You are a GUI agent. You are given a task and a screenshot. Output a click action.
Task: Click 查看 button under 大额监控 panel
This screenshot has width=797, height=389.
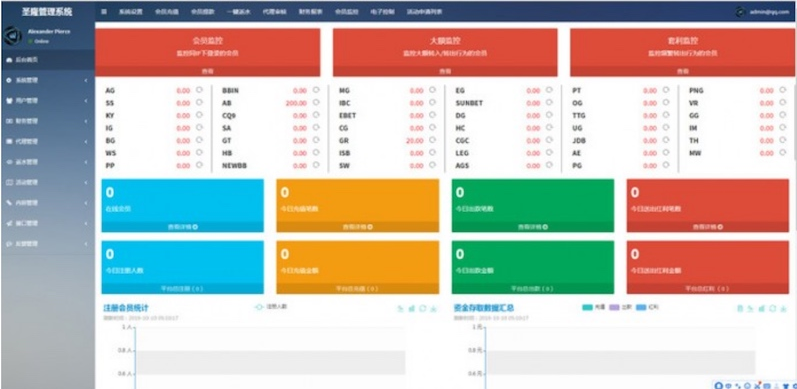click(445, 72)
